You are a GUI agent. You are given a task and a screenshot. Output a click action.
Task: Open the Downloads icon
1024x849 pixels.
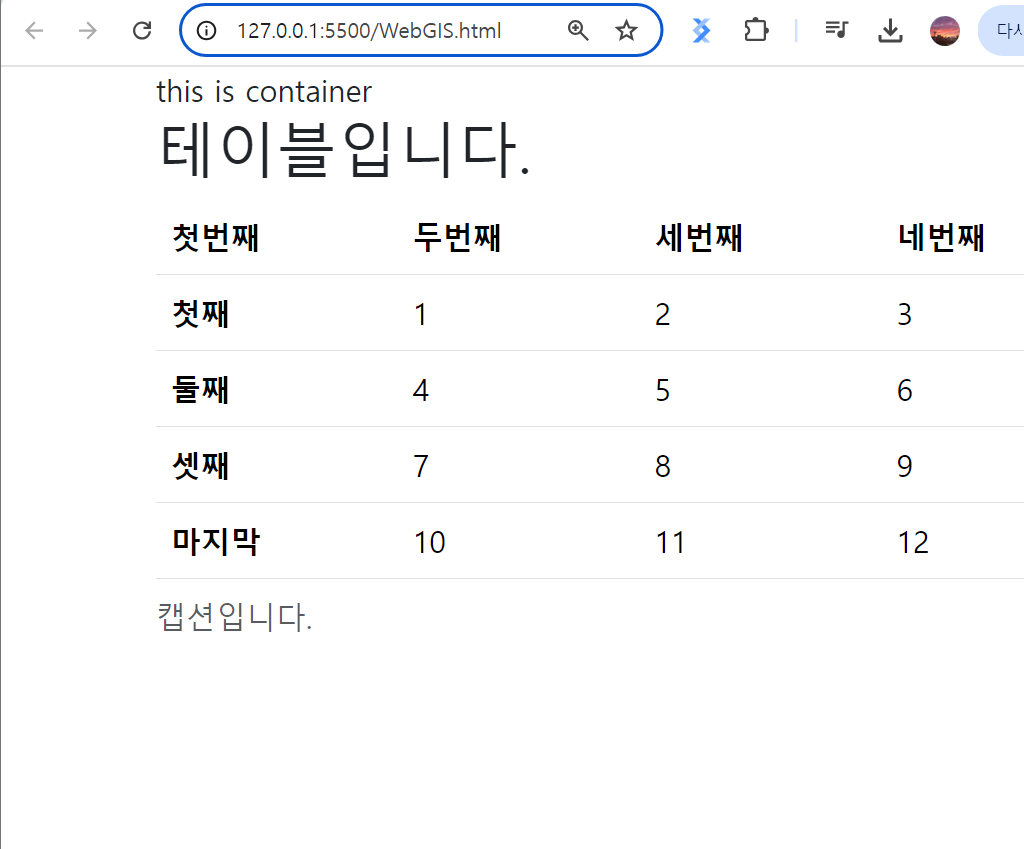tap(890, 31)
